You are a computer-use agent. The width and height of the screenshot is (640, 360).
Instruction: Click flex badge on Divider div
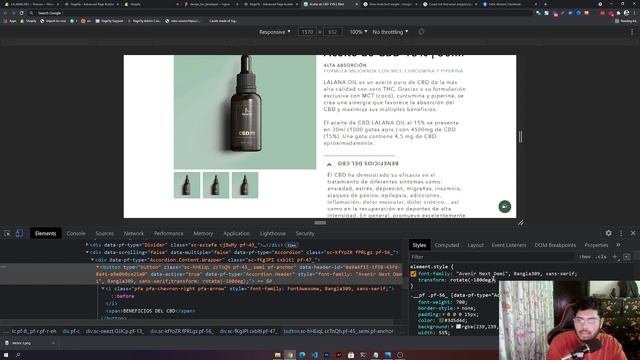tap(291, 245)
